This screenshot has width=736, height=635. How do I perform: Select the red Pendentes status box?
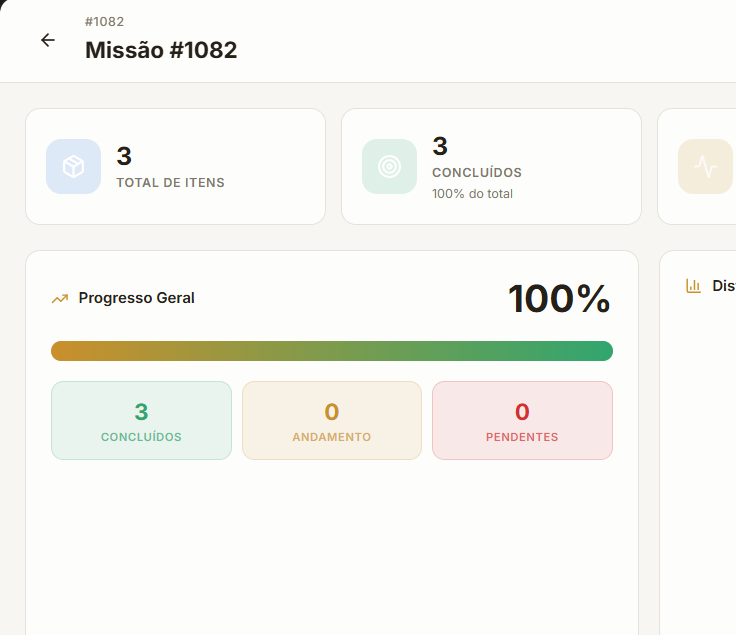522,420
